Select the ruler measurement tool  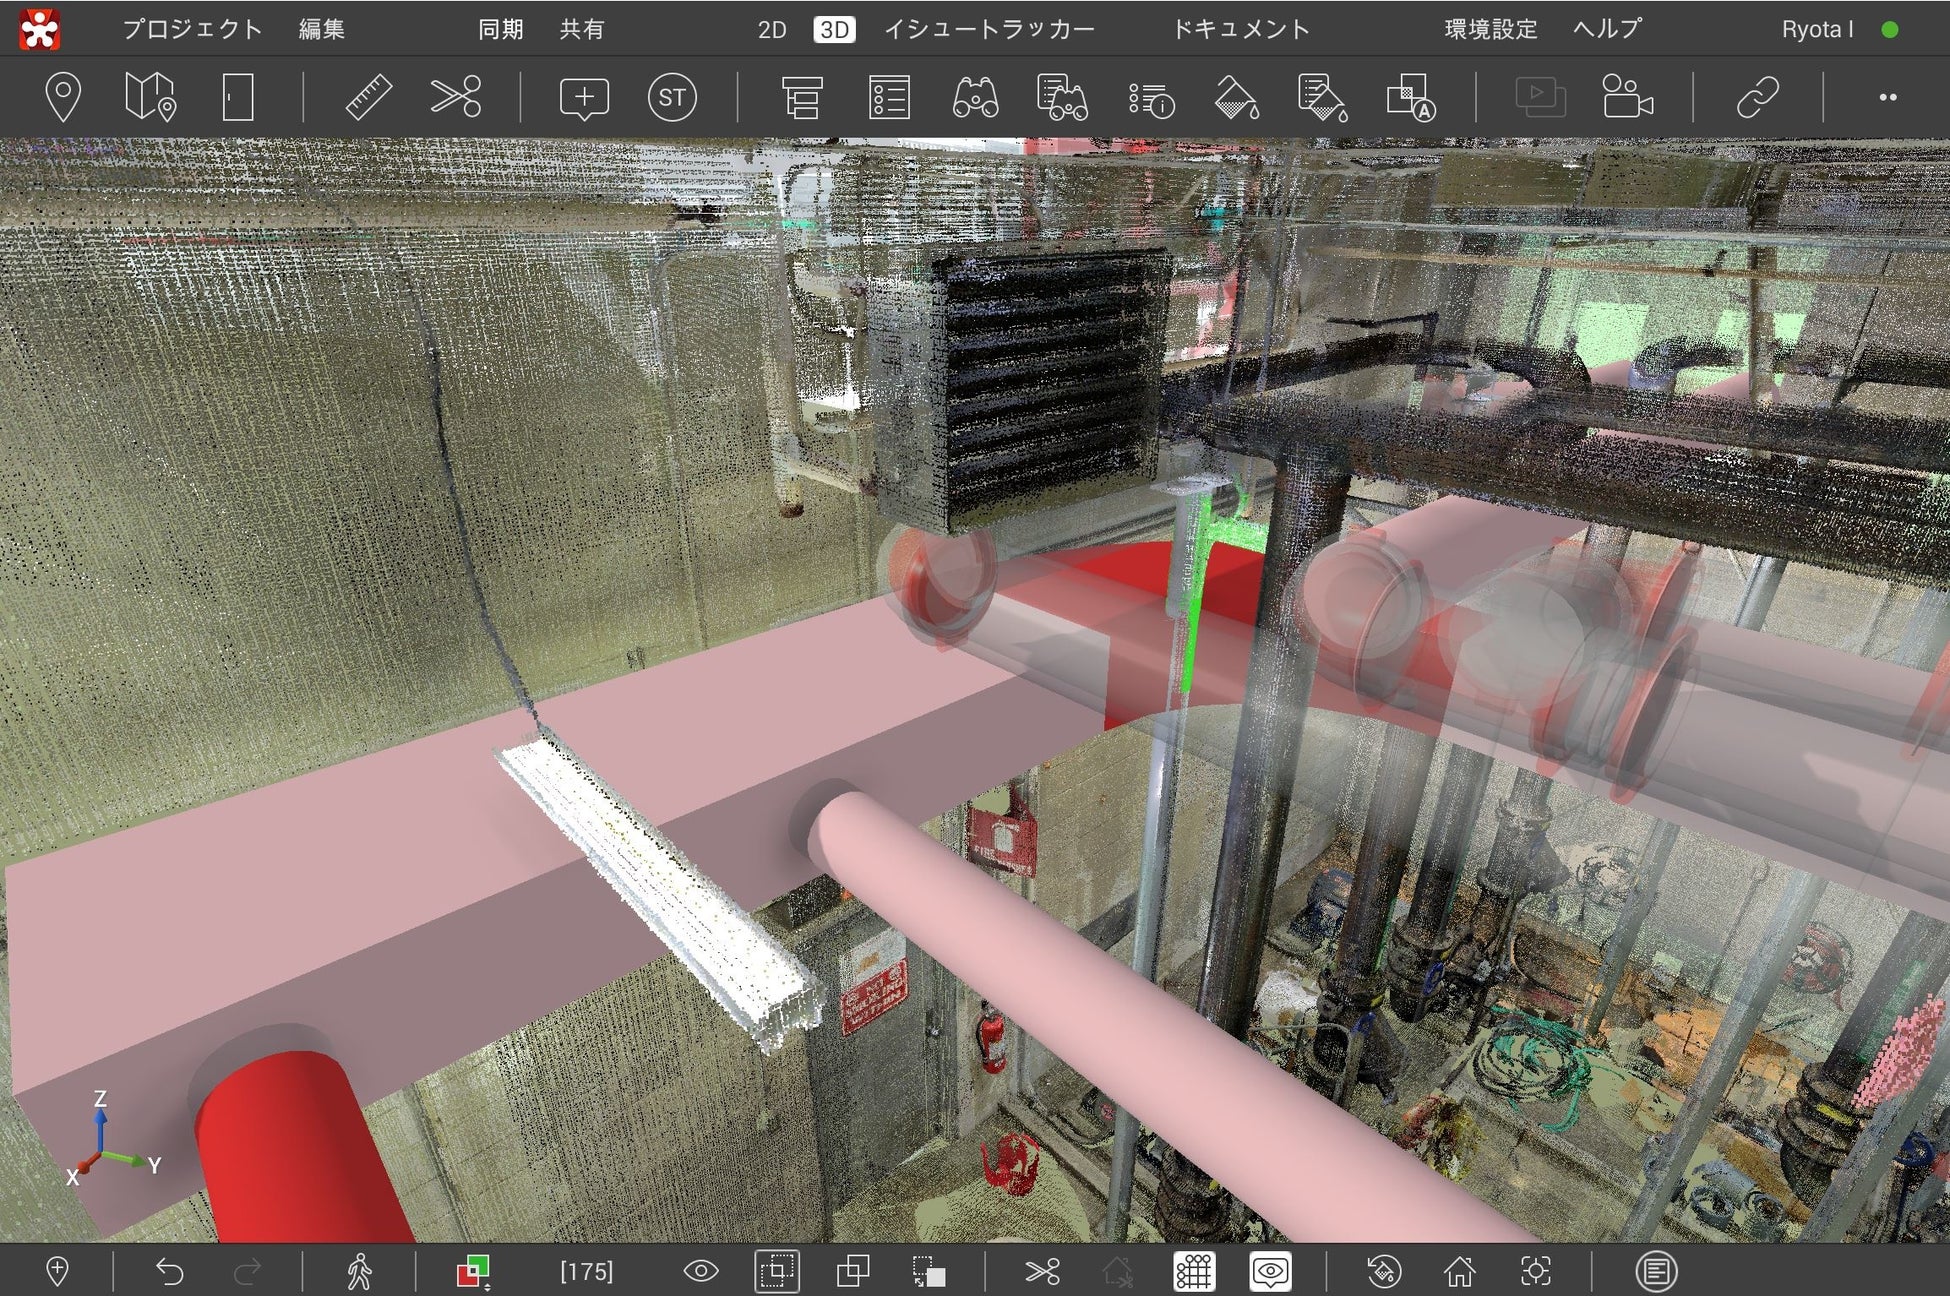[x=368, y=98]
